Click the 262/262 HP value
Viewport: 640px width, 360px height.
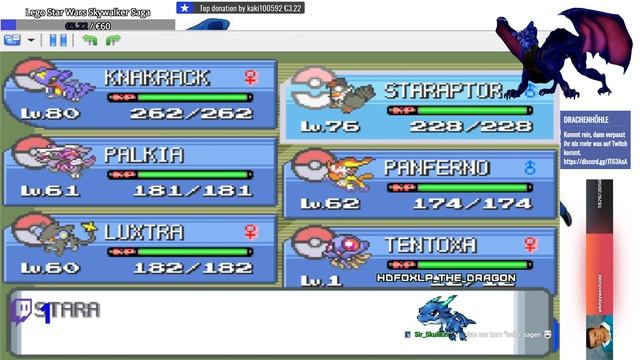tap(191, 113)
